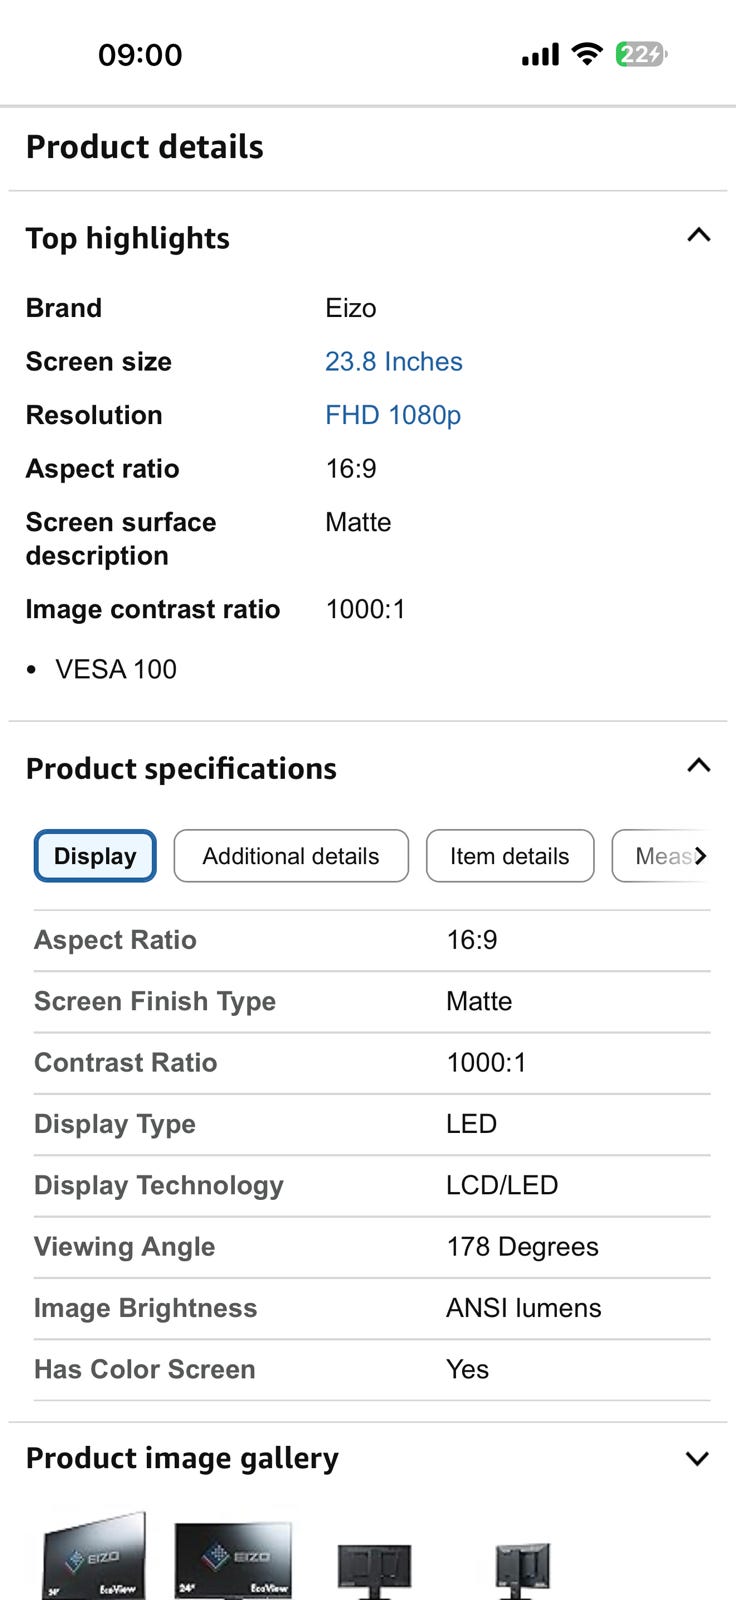Viewport: 736px width, 1600px height.
Task: Open the Item details tab
Action: point(510,856)
